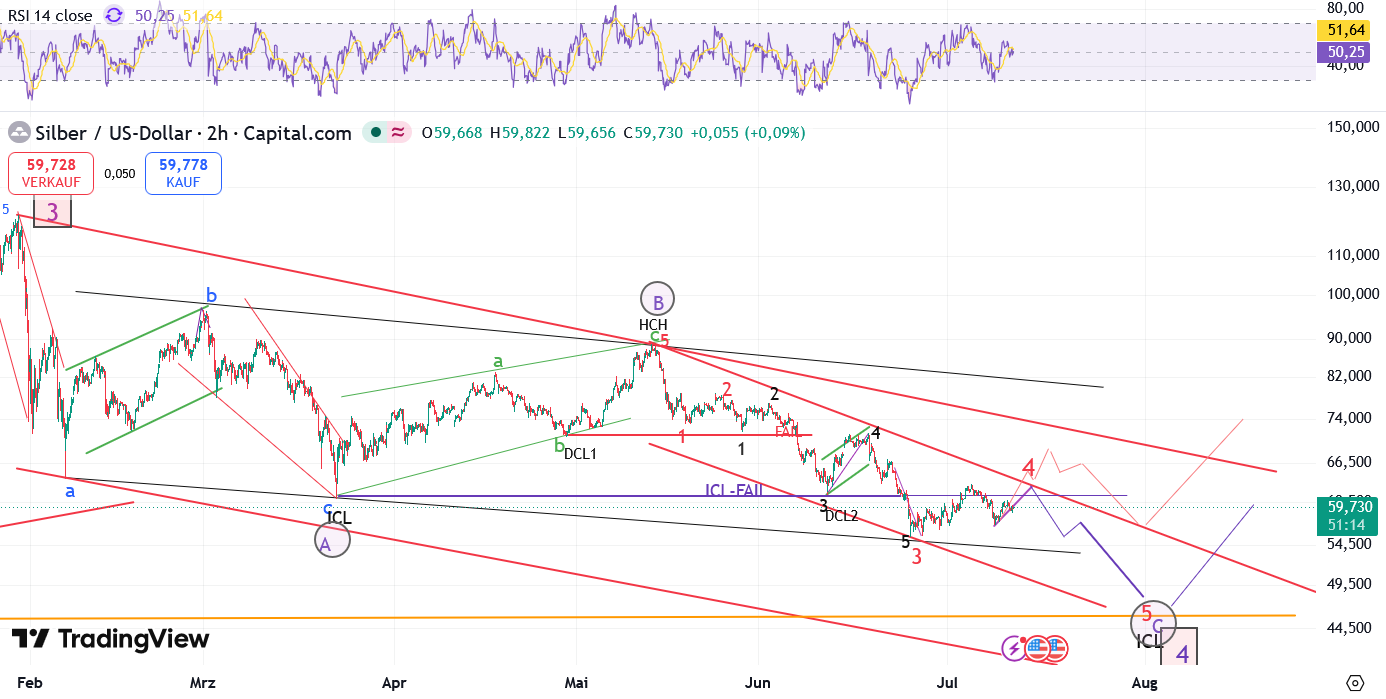This screenshot has width=1386, height=699.
Task: Open the purple lightning event icon
Action: pos(1015,648)
